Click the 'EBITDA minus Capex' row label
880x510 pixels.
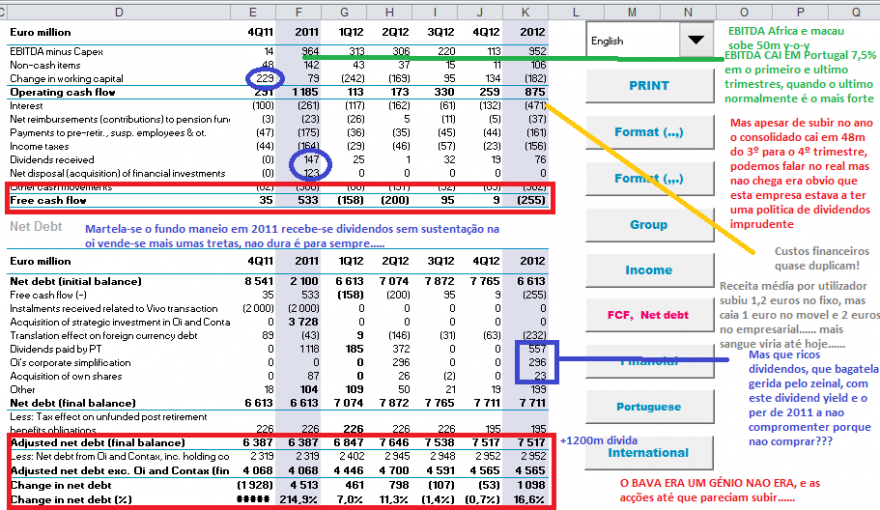click(x=56, y=52)
